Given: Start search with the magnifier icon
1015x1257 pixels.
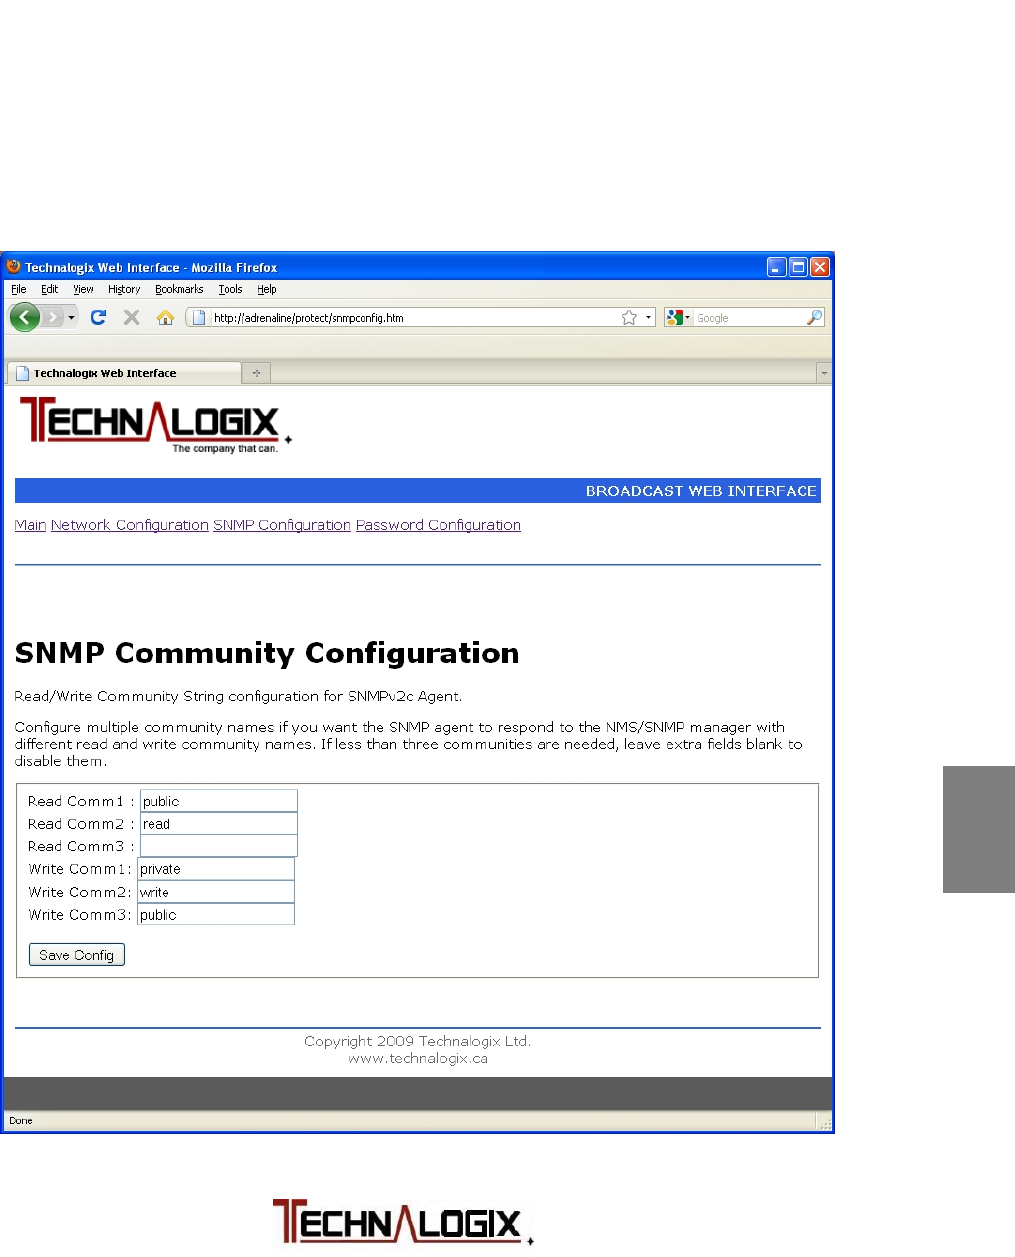Looking at the screenshot, I should pos(815,318).
